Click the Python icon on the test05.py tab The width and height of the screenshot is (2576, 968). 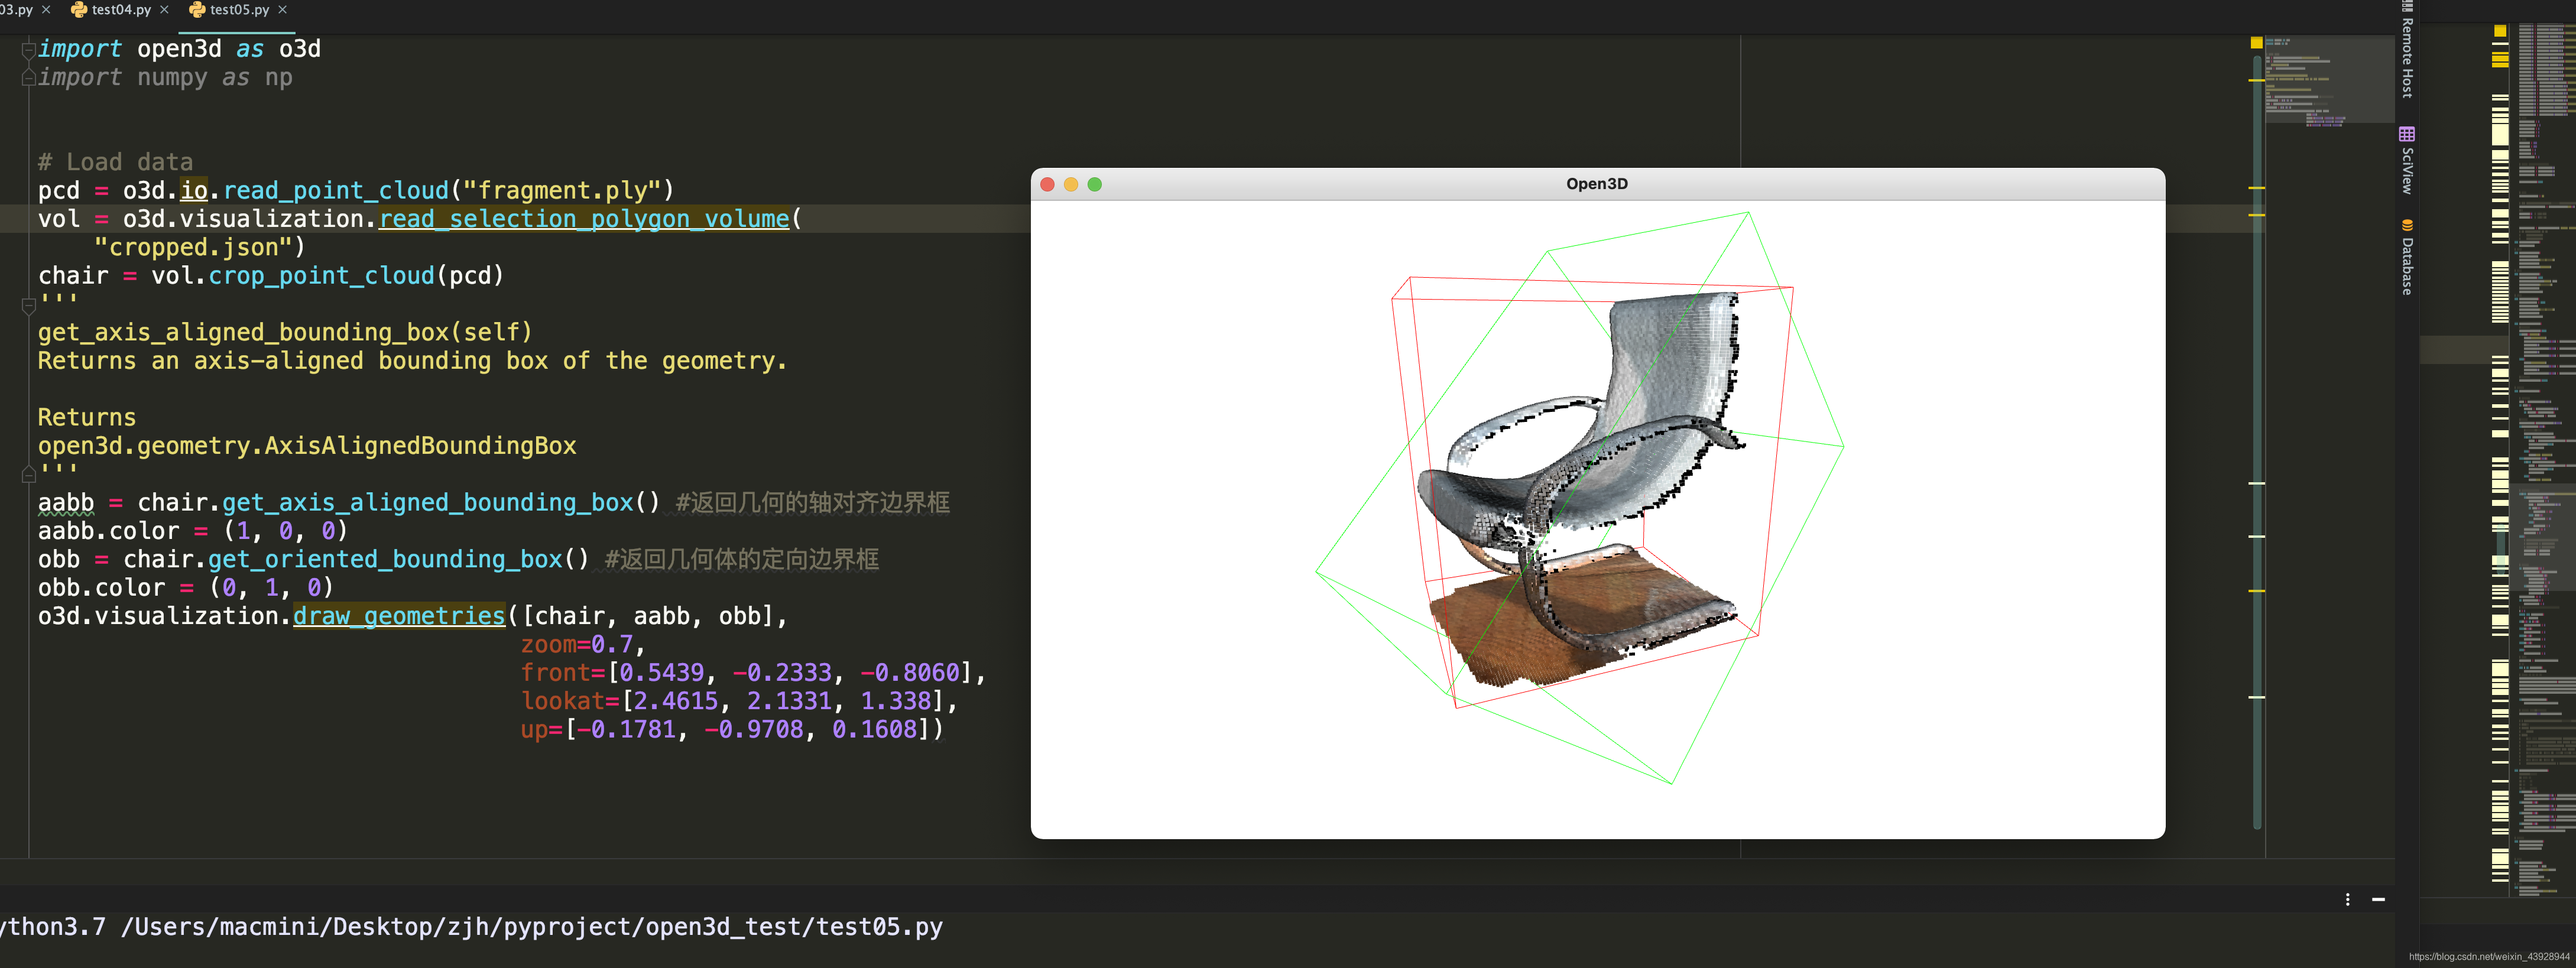[197, 9]
